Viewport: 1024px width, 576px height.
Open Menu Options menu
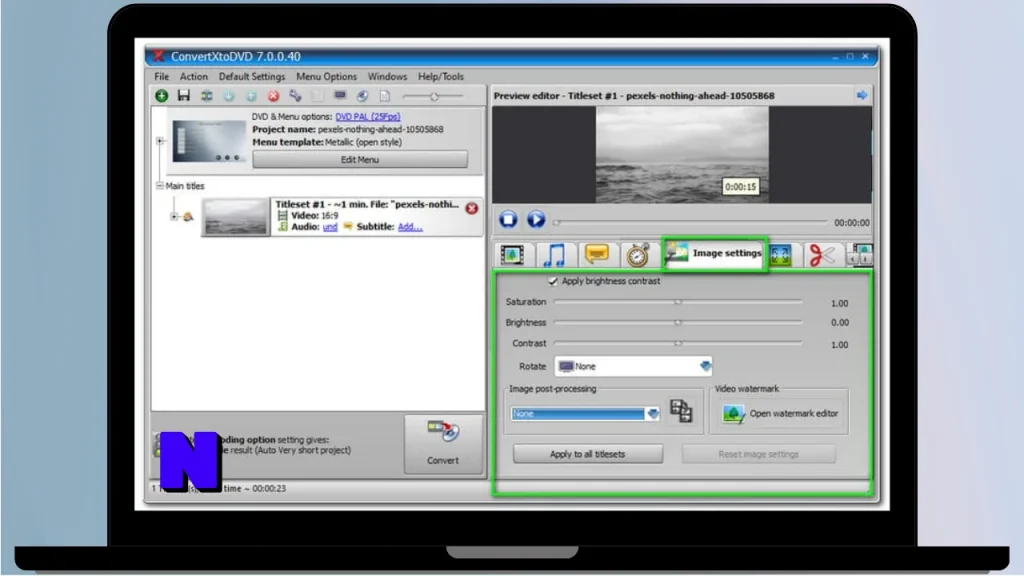(326, 76)
